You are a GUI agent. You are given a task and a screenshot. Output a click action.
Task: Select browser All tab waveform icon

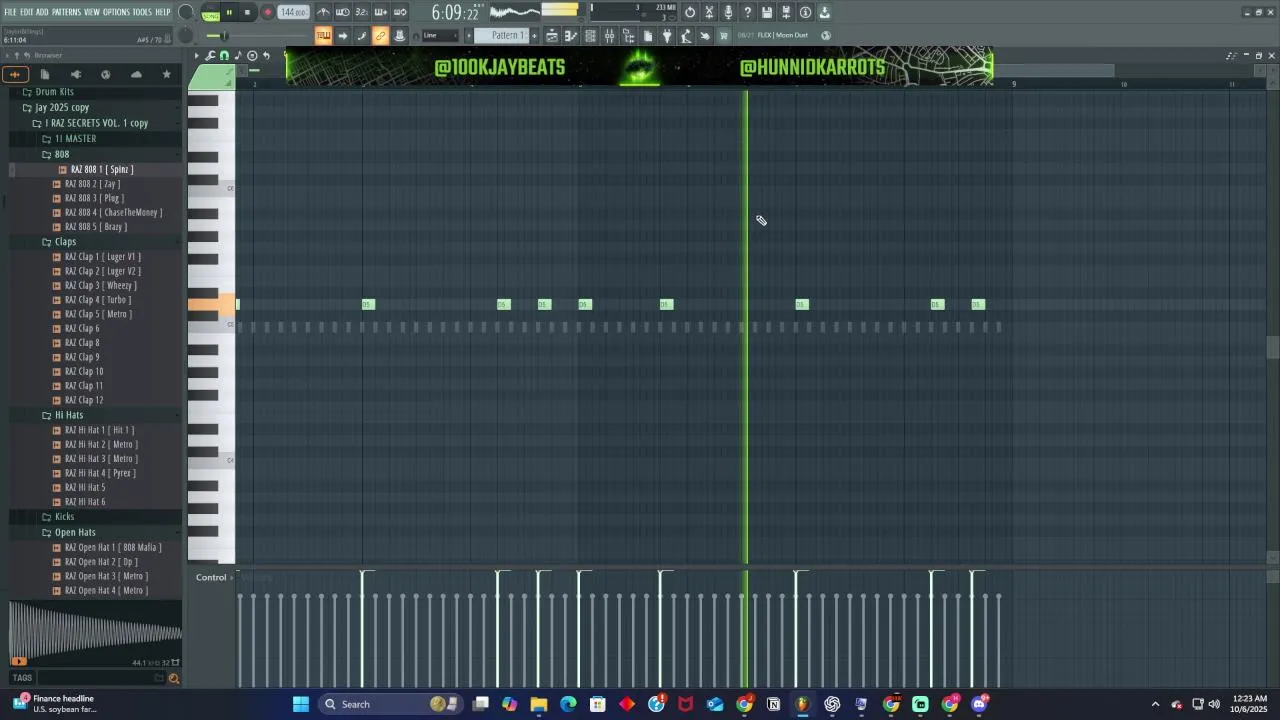click(14, 74)
